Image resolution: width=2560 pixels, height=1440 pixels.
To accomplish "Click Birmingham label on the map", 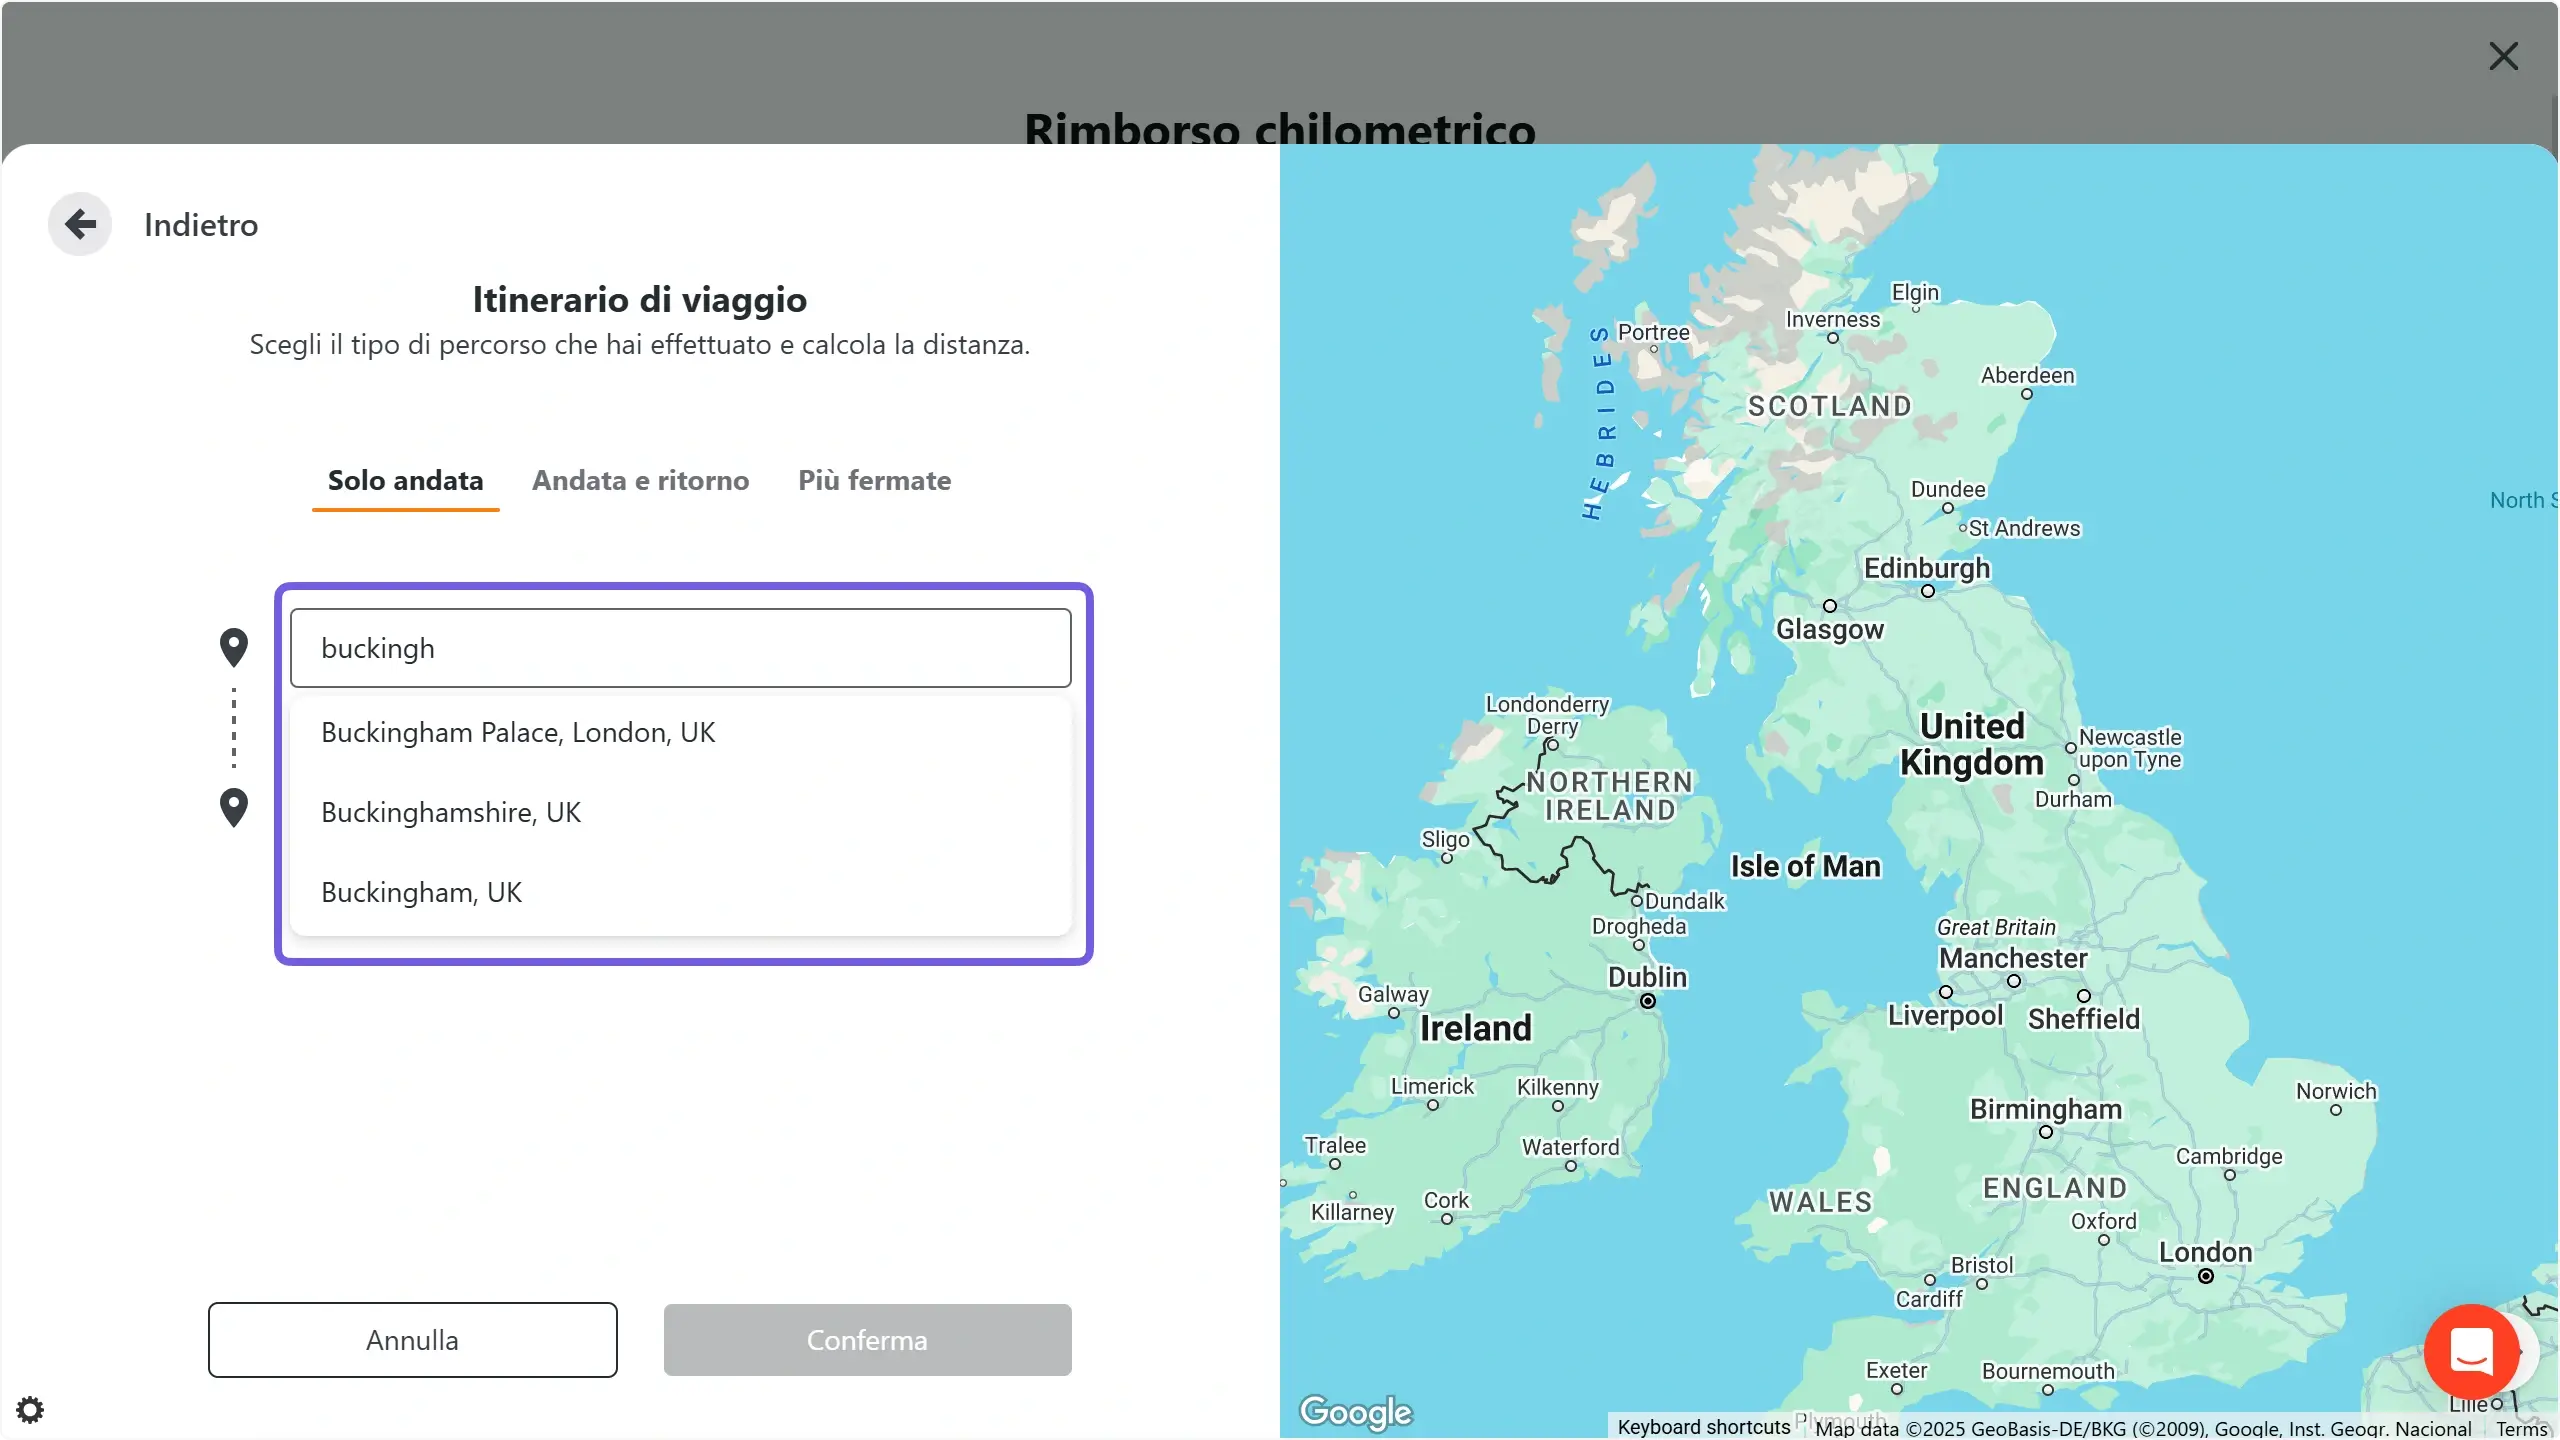I will 2045,1109.
